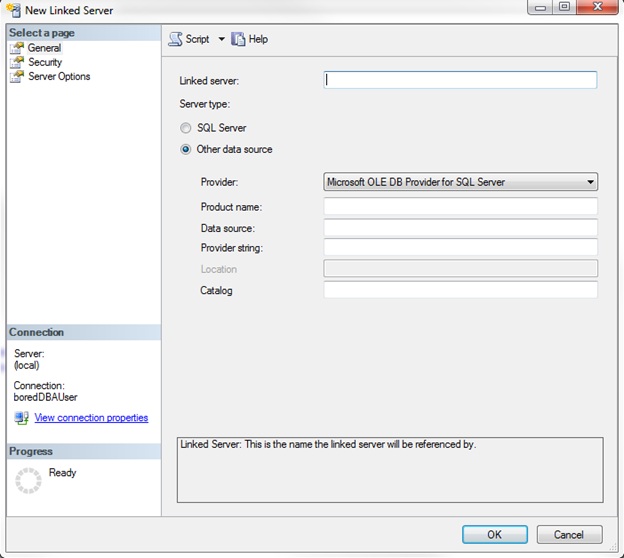Screen dimensions: 624x558
Task: Click the Security page icon
Action: tap(17, 62)
